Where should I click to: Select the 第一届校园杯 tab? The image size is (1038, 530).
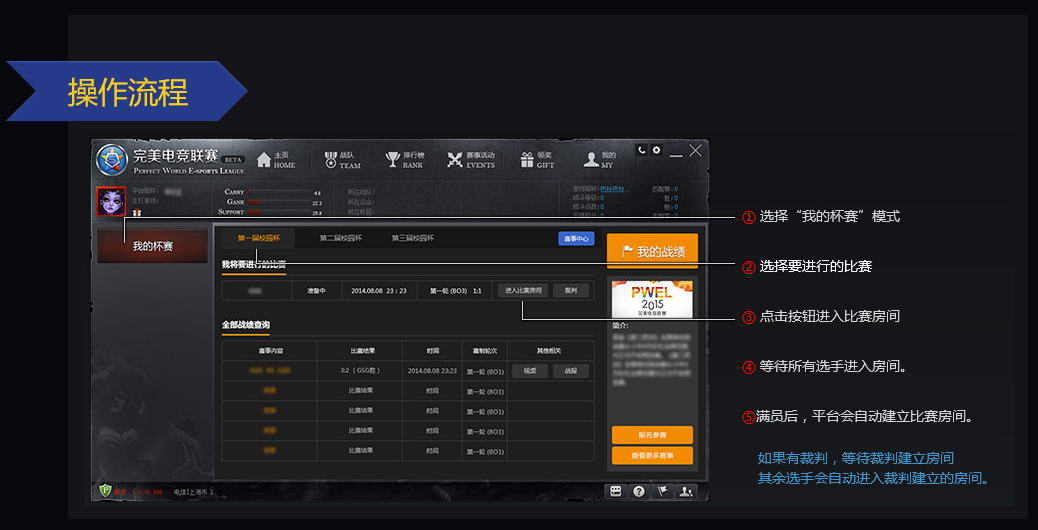point(259,238)
